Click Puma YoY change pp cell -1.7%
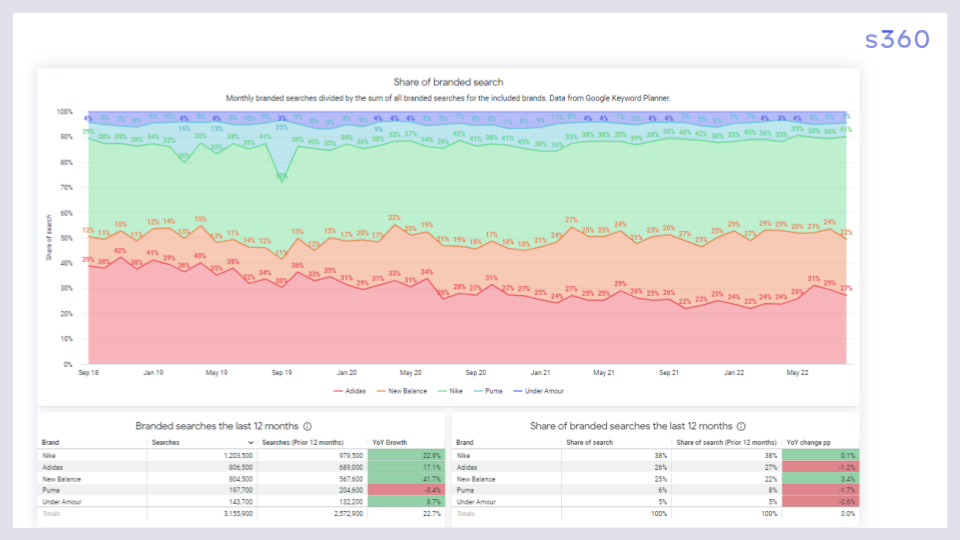 pyautogui.click(x=820, y=490)
